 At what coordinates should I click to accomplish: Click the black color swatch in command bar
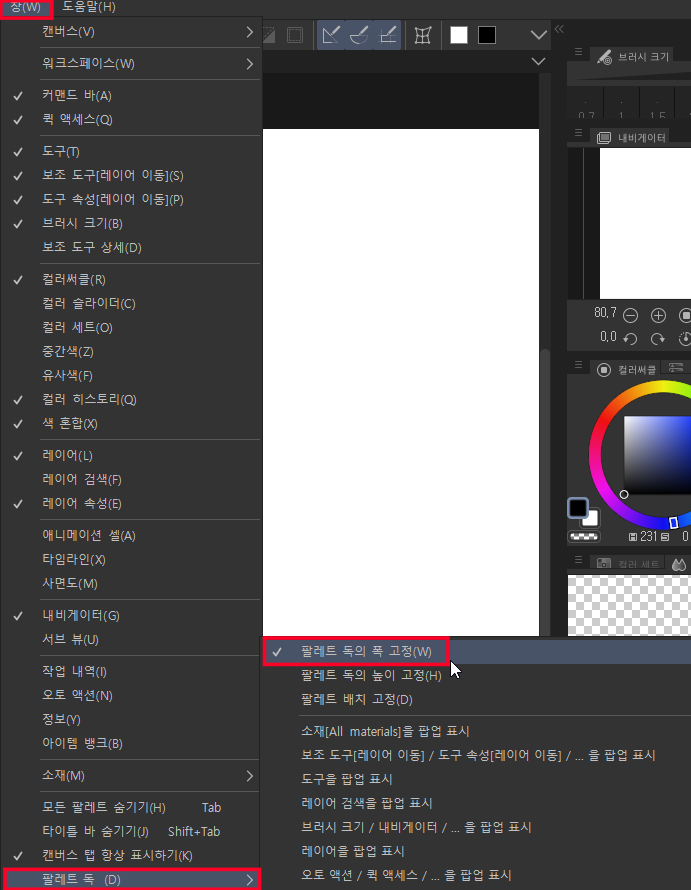[x=487, y=35]
